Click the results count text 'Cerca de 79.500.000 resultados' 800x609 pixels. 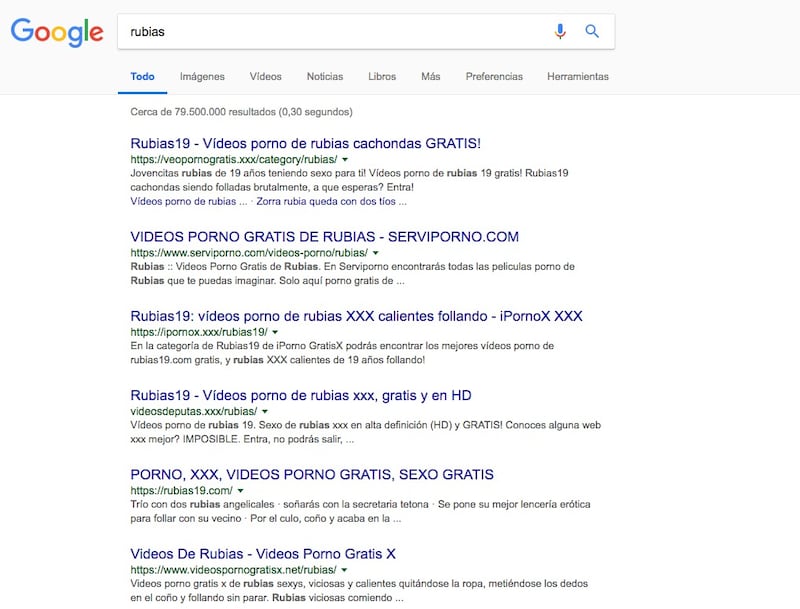click(241, 112)
